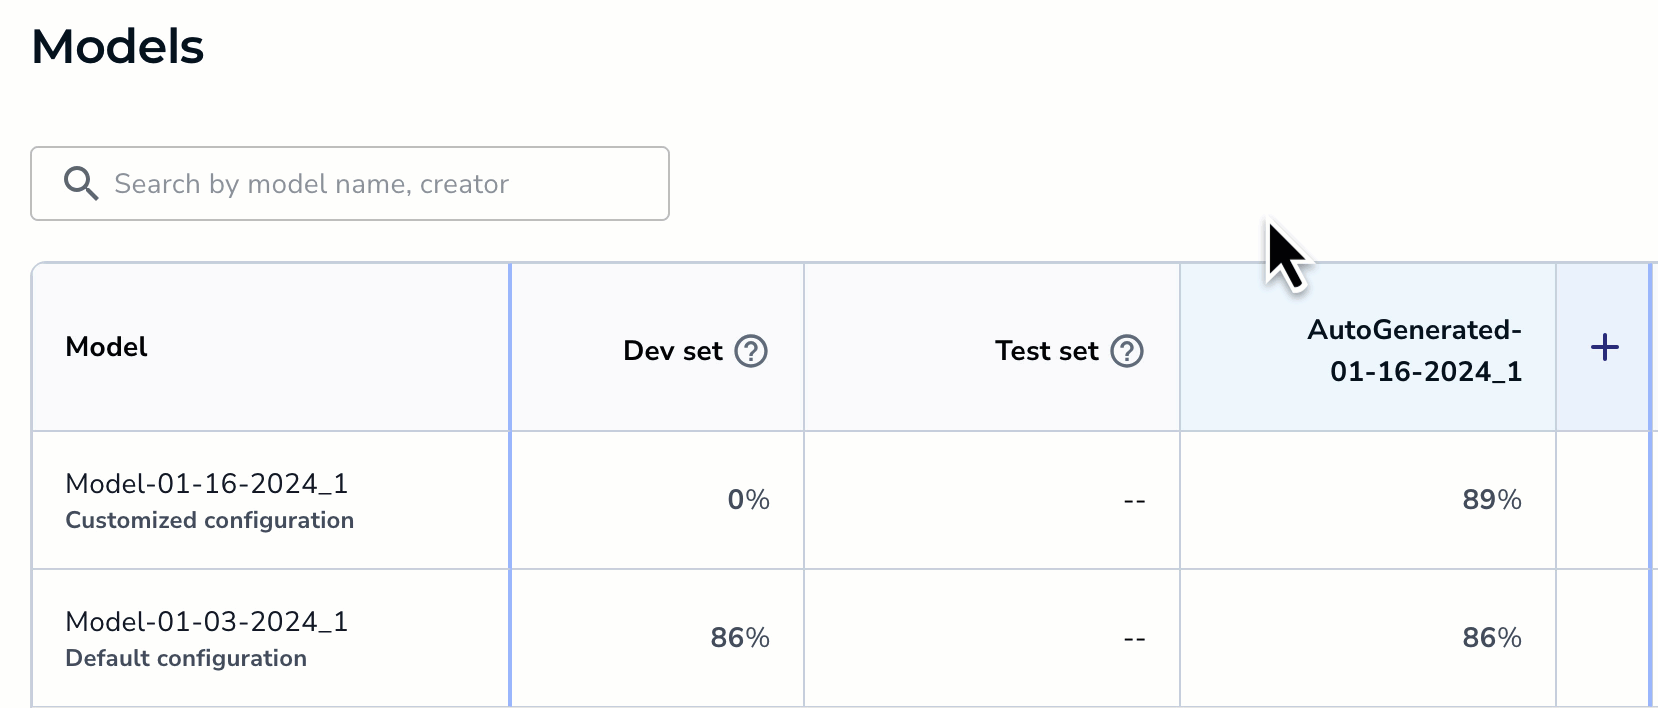Click the Test set help icon
This screenshot has height=708, width=1658.
[1127, 351]
